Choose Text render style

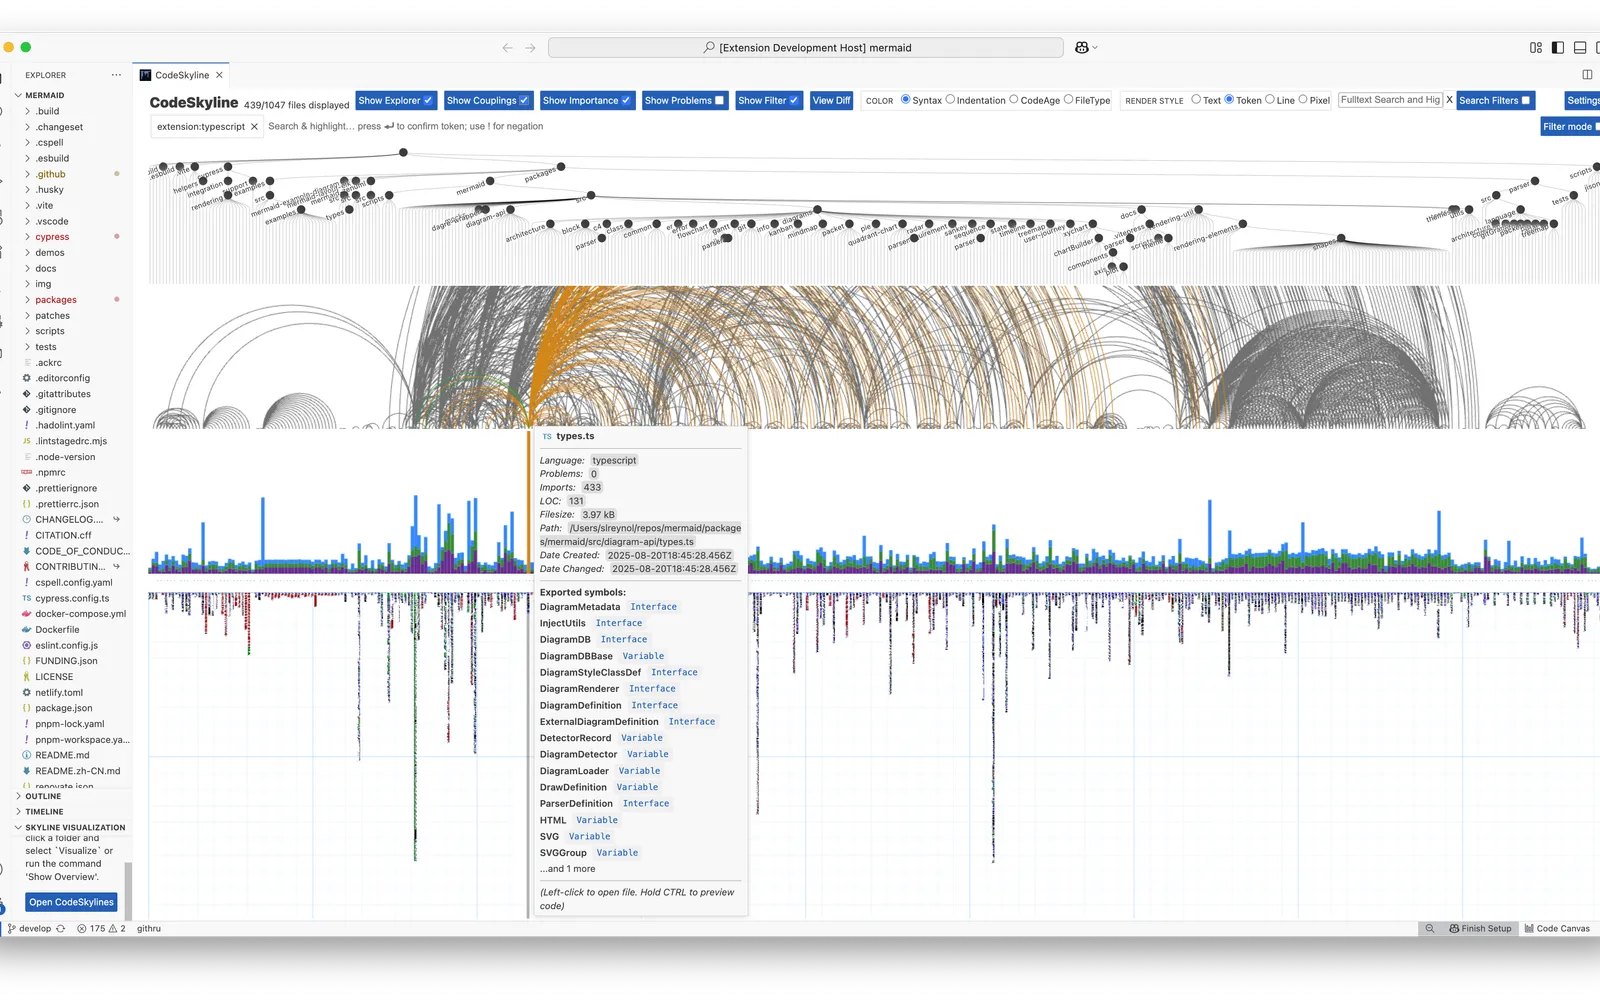pos(1196,99)
